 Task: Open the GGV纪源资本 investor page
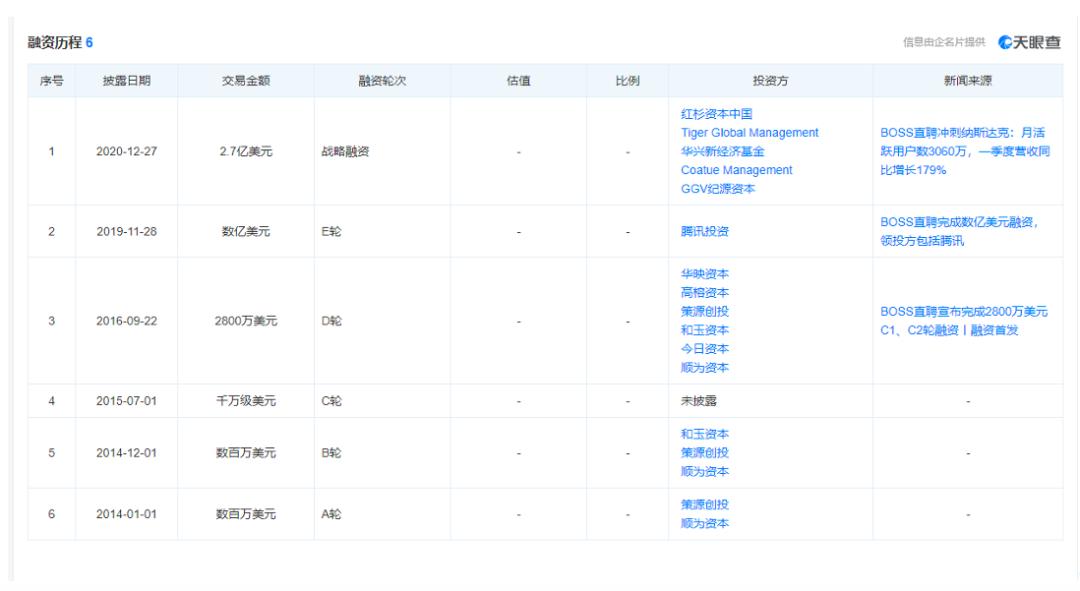(718, 190)
